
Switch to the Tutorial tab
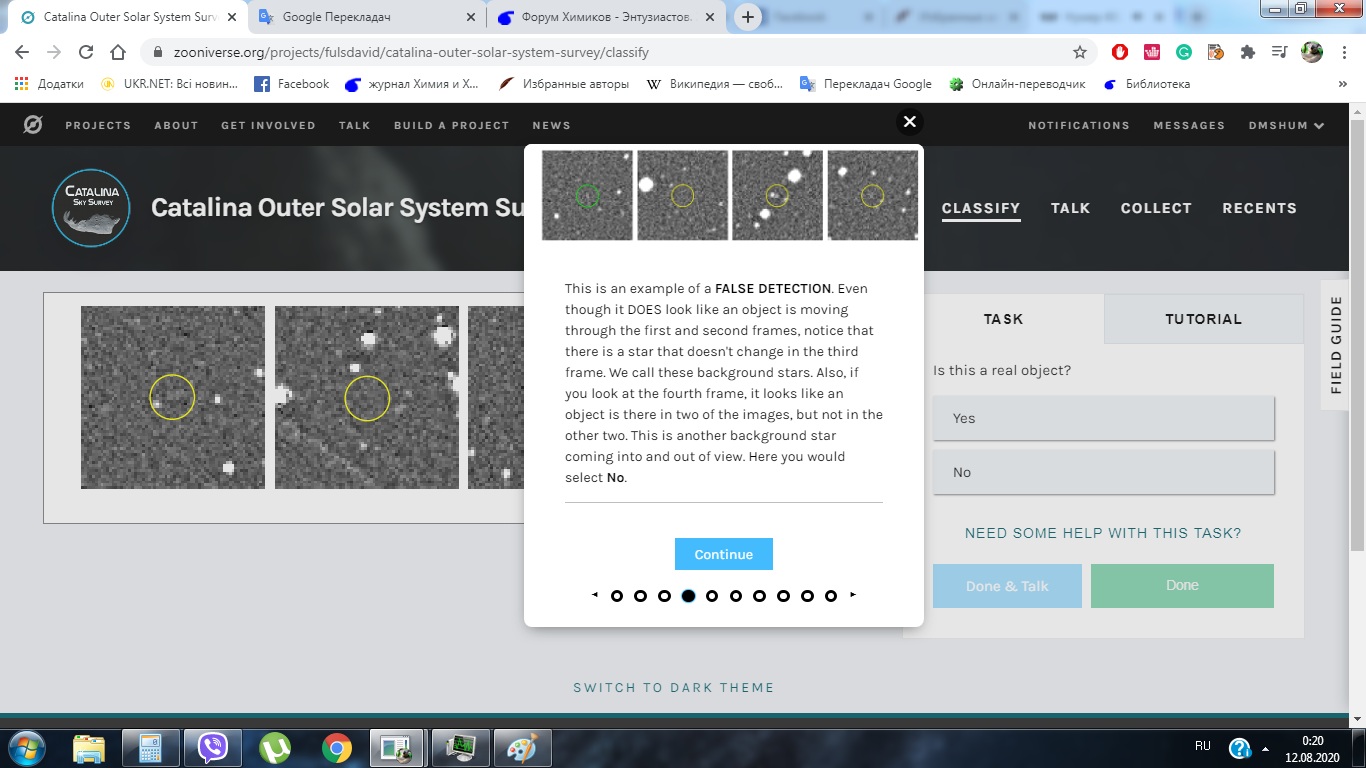coord(1203,319)
